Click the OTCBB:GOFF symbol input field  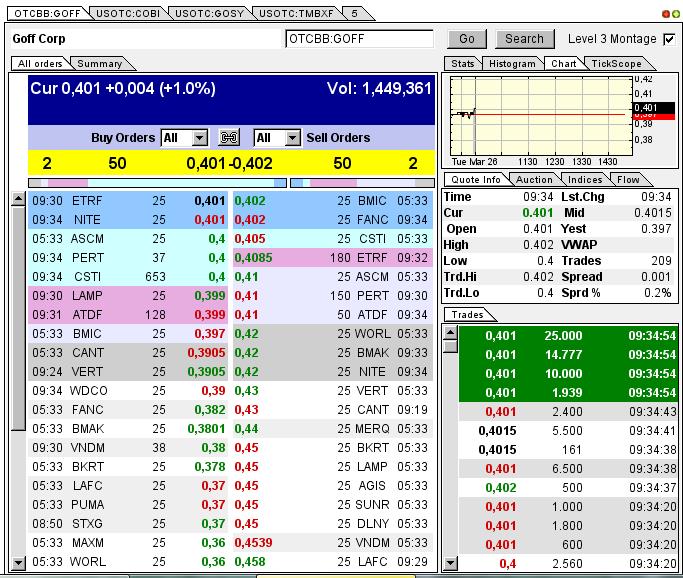(359, 39)
